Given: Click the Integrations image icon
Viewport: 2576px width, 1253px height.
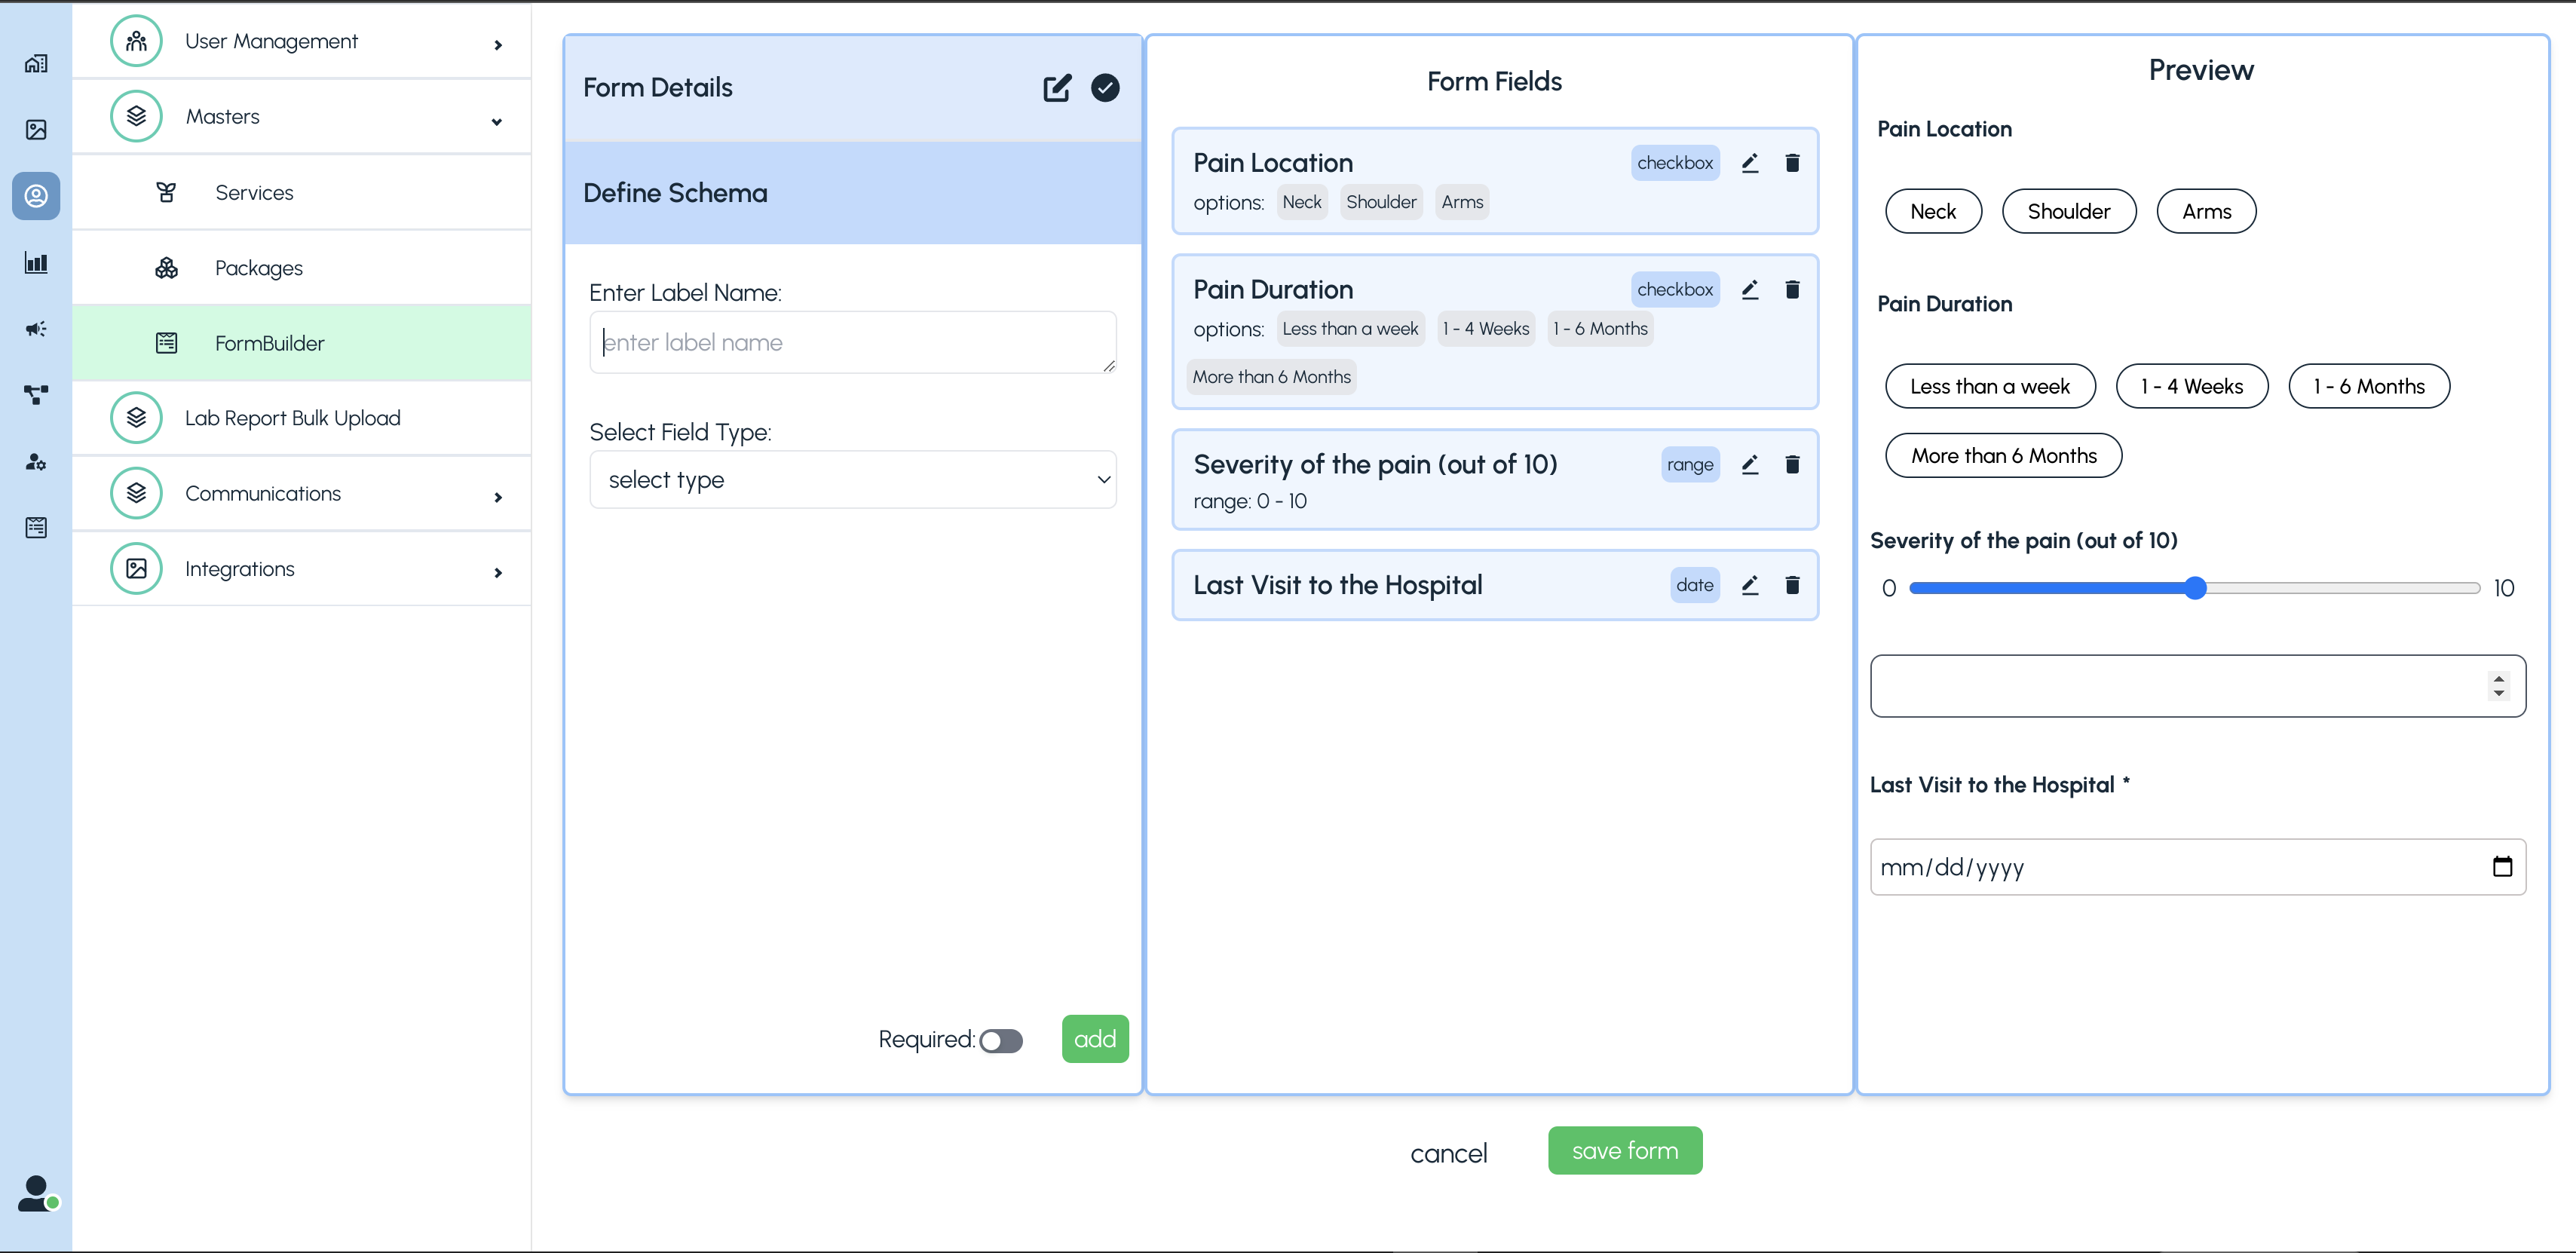Looking at the screenshot, I should (x=136, y=569).
